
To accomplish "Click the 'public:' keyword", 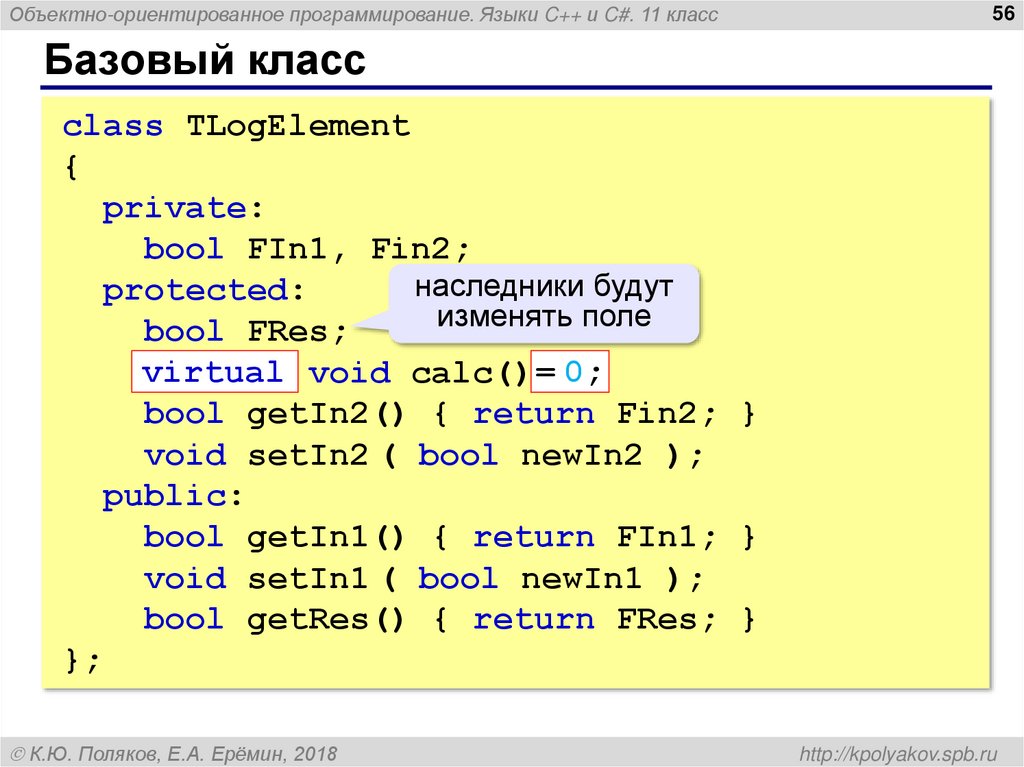I will click(x=172, y=497).
